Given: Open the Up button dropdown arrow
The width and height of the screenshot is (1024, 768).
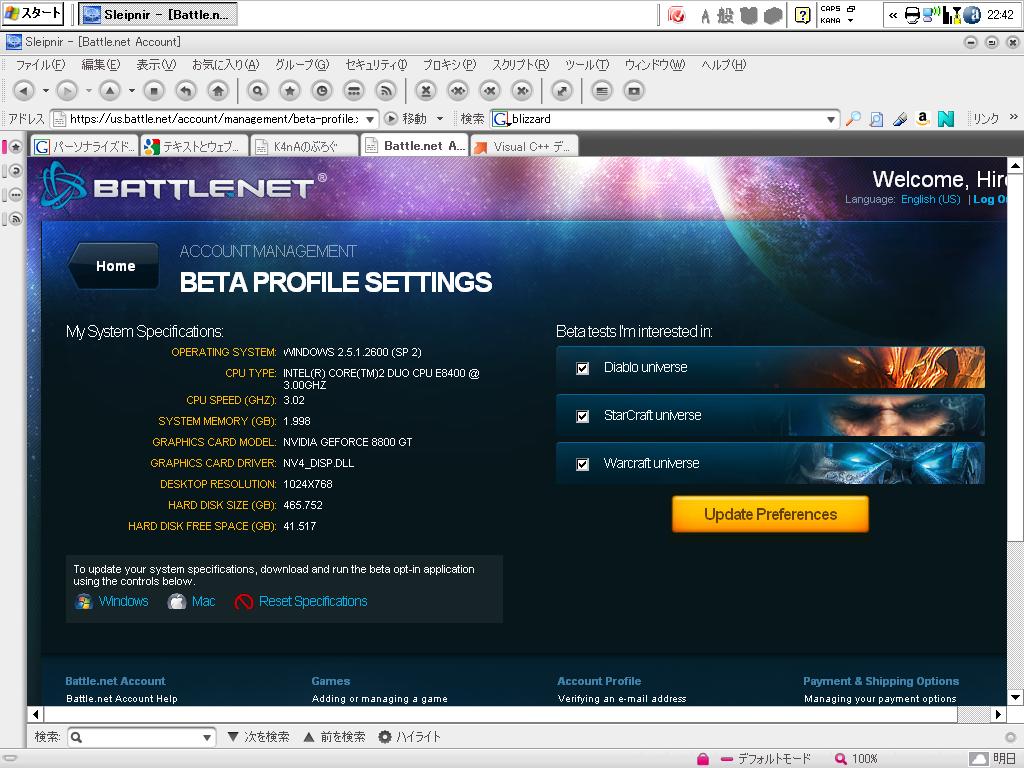Looking at the screenshot, I should tap(132, 91).
